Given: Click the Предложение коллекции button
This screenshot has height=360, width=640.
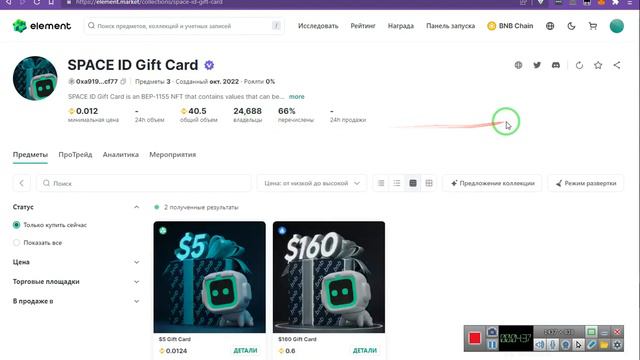Looking at the screenshot, I should coord(493,183).
